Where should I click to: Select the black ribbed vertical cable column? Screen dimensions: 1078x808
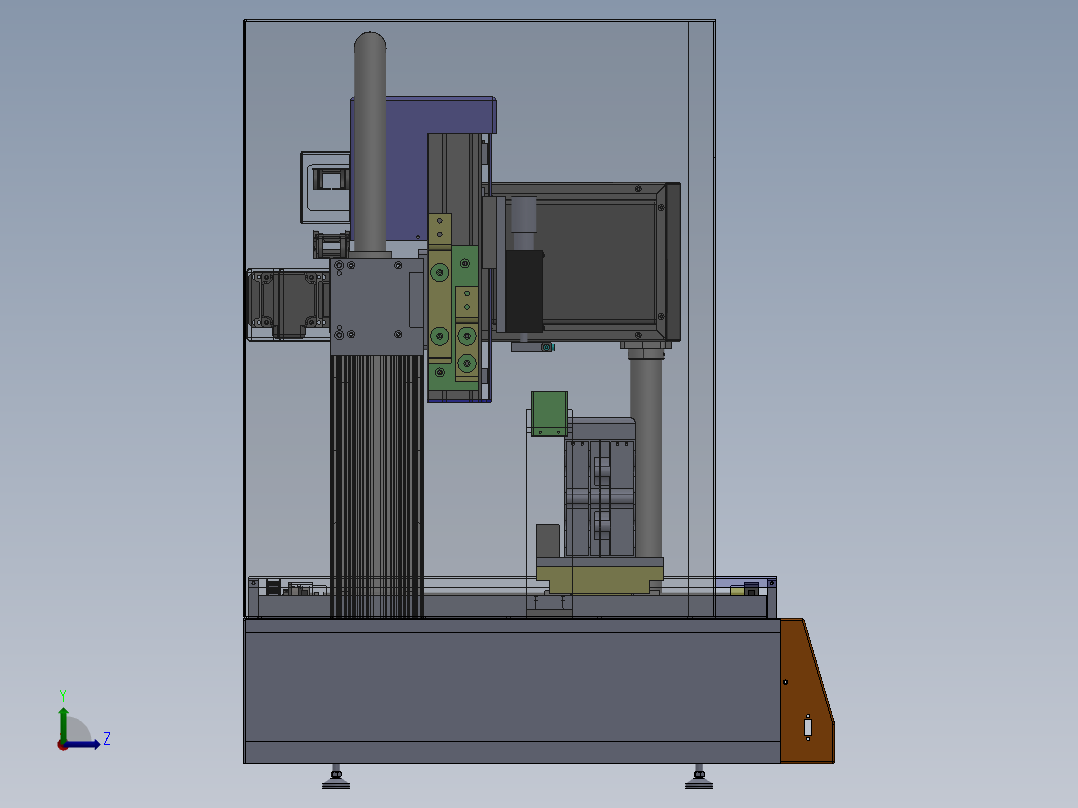tap(377, 486)
